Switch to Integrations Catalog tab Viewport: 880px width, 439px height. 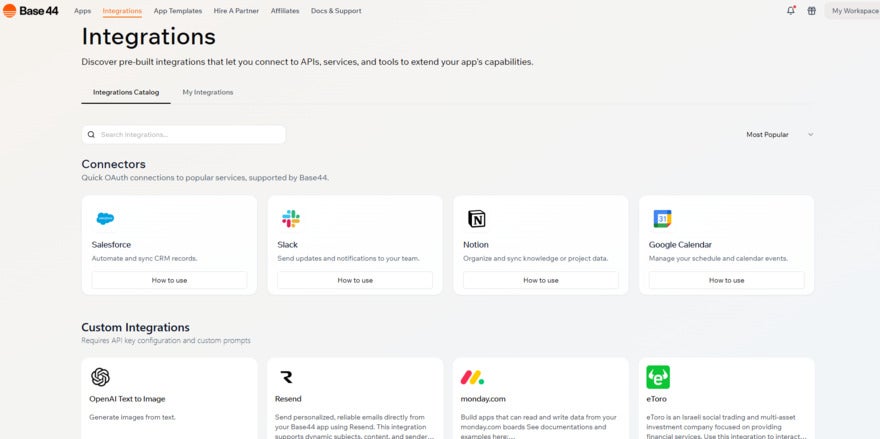click(x=126, y=92)
